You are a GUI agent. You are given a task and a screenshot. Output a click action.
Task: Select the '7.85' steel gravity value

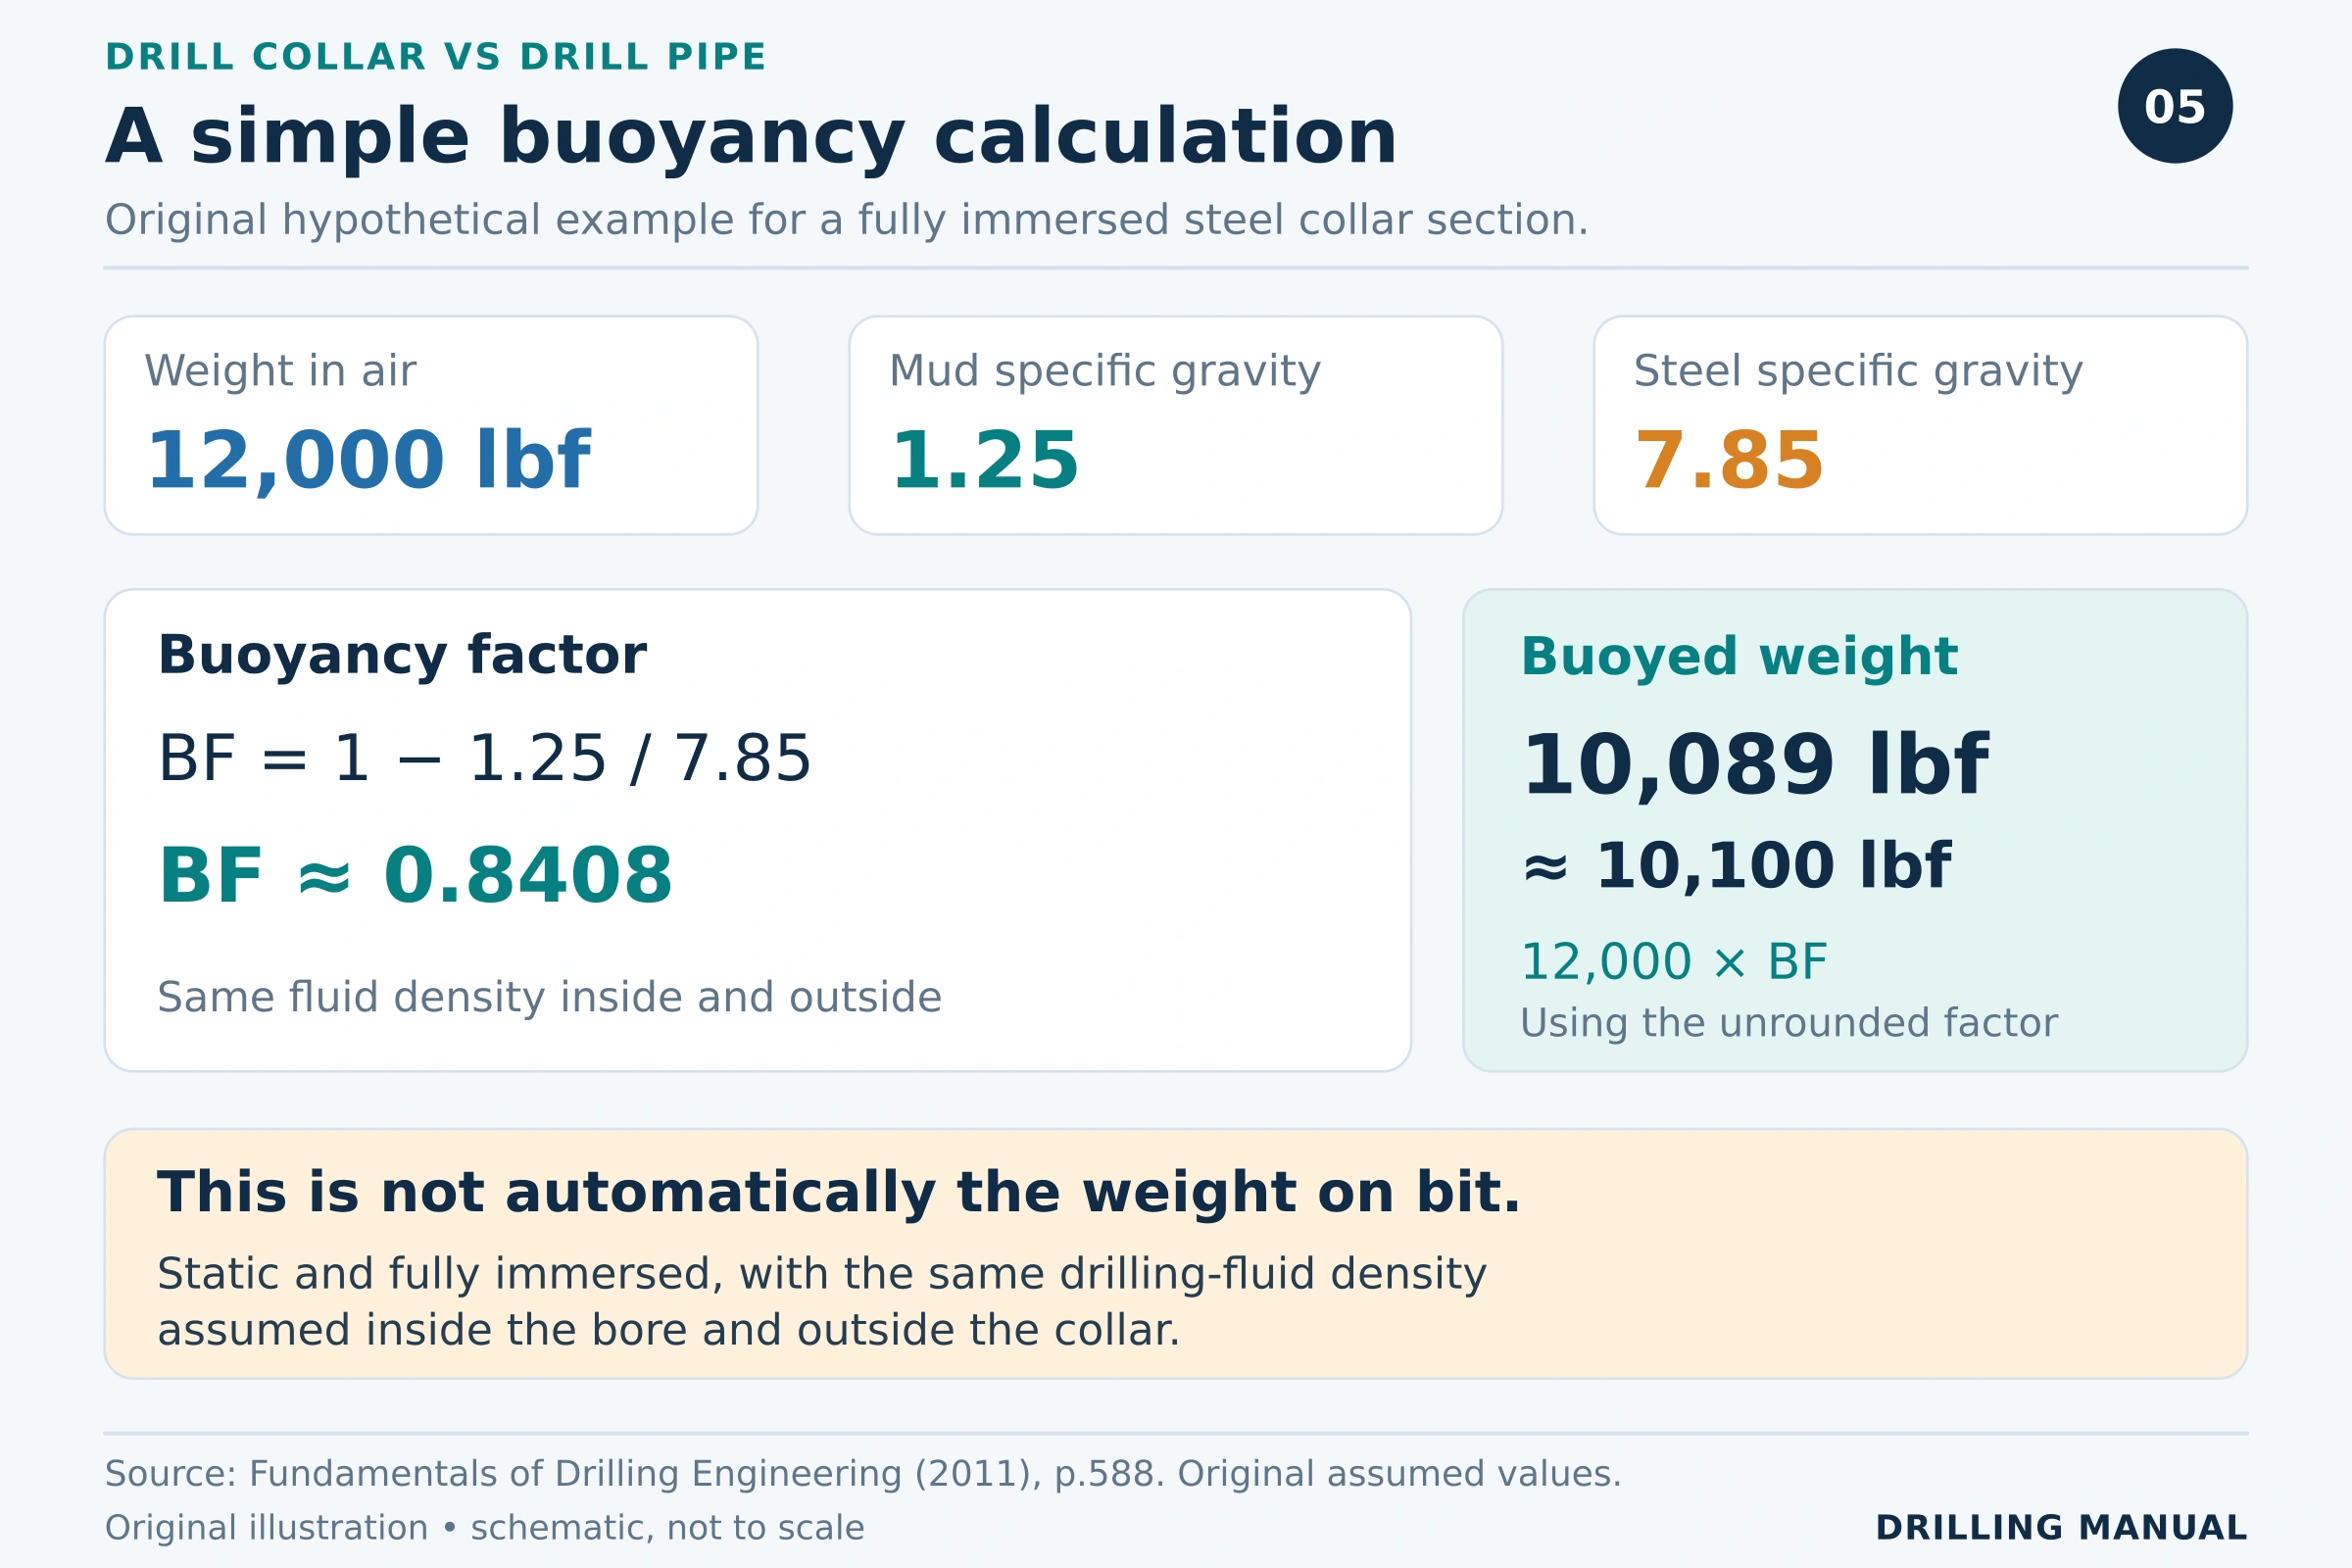pyautogui.click(x=1729, y=462)
